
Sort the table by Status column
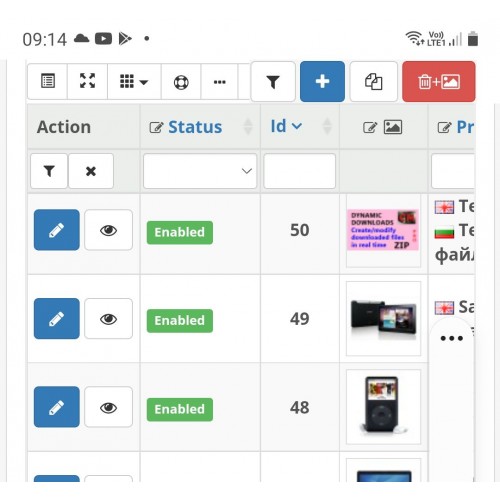point(195,127)
